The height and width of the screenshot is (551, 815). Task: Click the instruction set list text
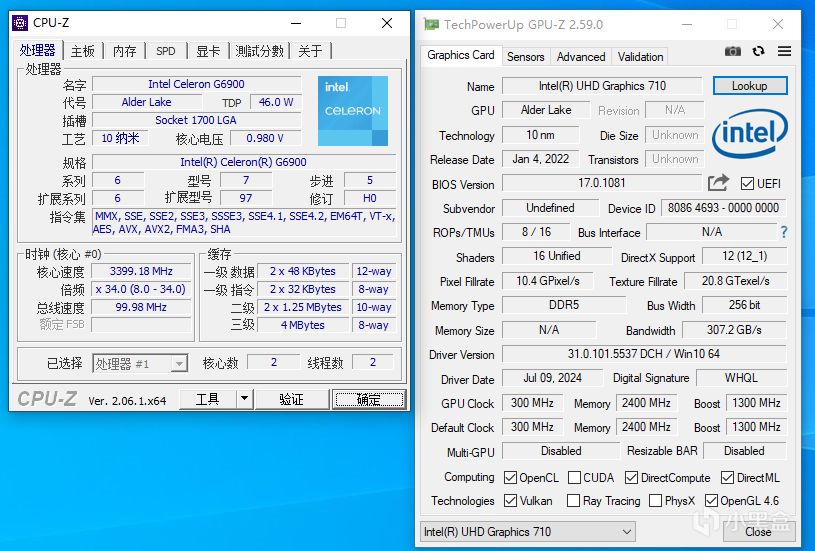[244, 222]
